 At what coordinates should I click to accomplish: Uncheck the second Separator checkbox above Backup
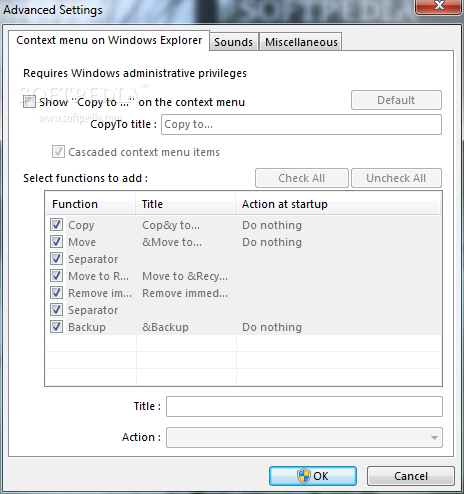(56, 310)
